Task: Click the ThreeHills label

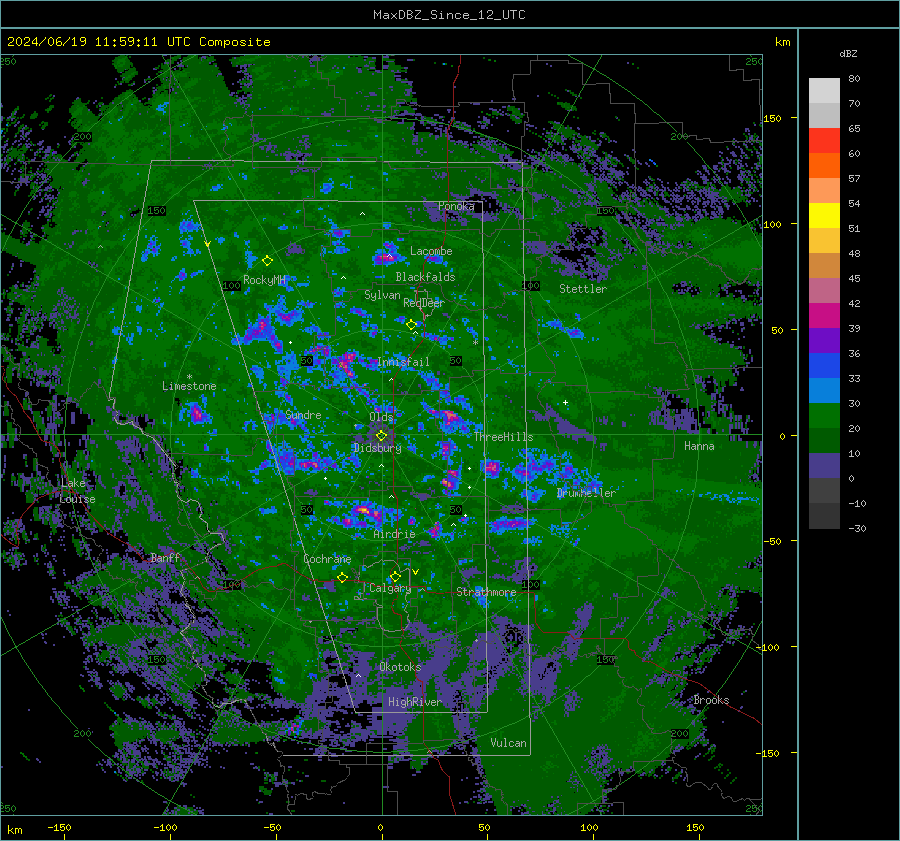Action: pyautogui.click(x=503, y=437)
